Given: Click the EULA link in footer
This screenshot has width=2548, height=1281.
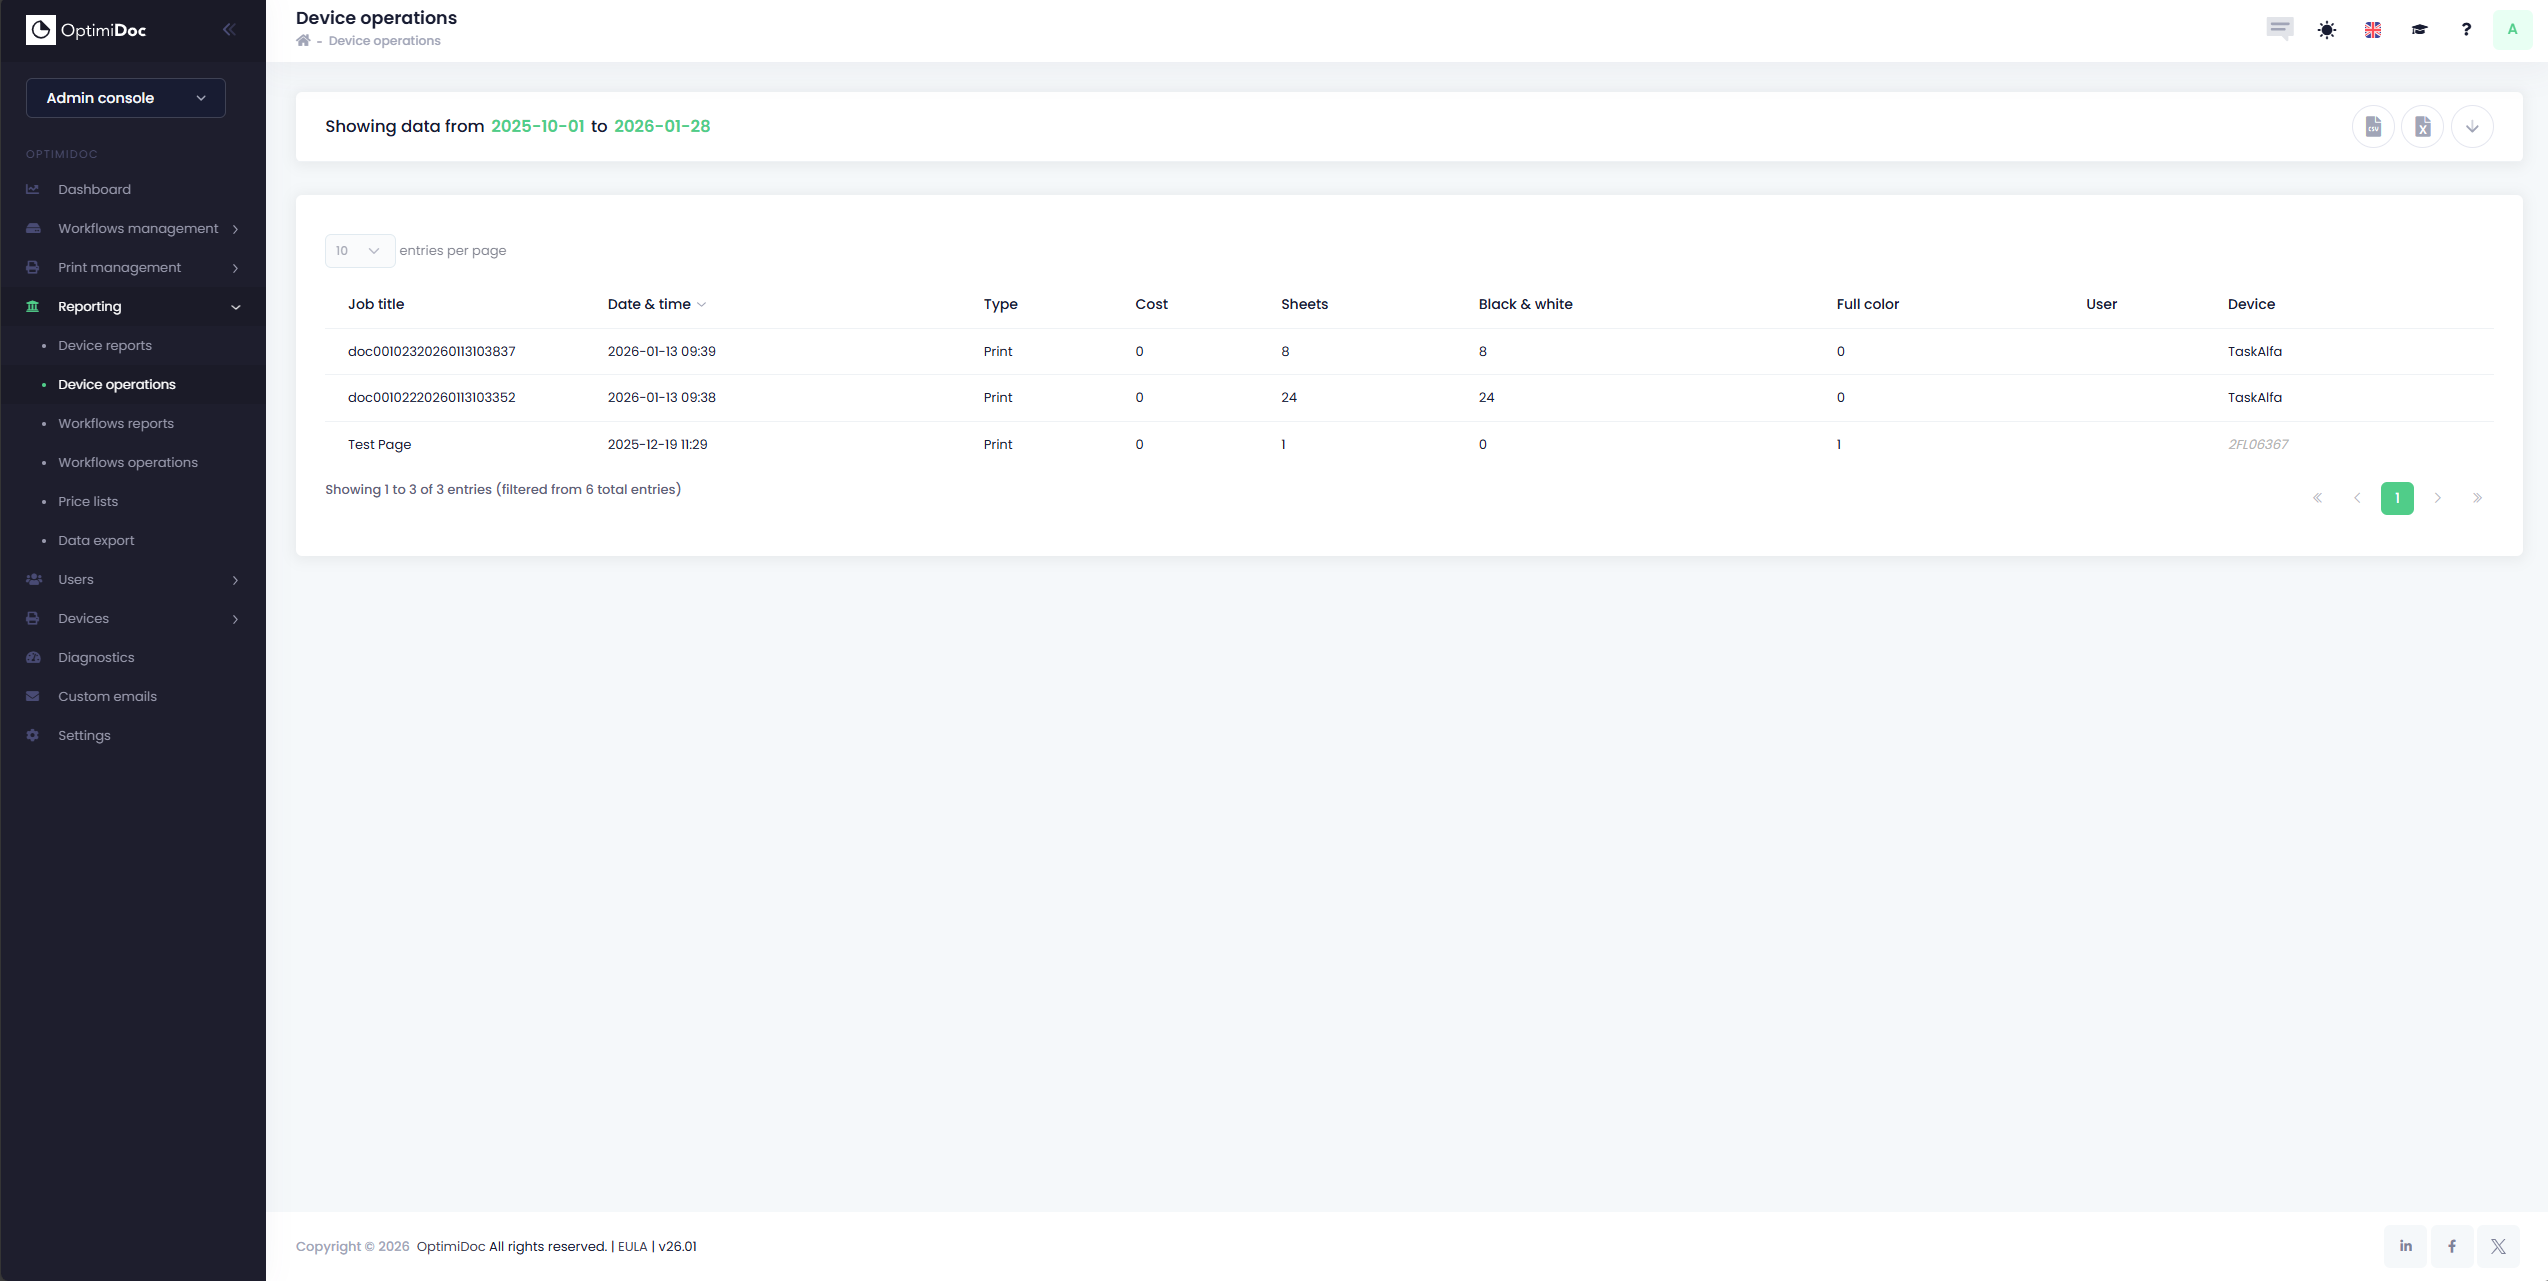Looking at the screenshot, I should [632, 1247].
